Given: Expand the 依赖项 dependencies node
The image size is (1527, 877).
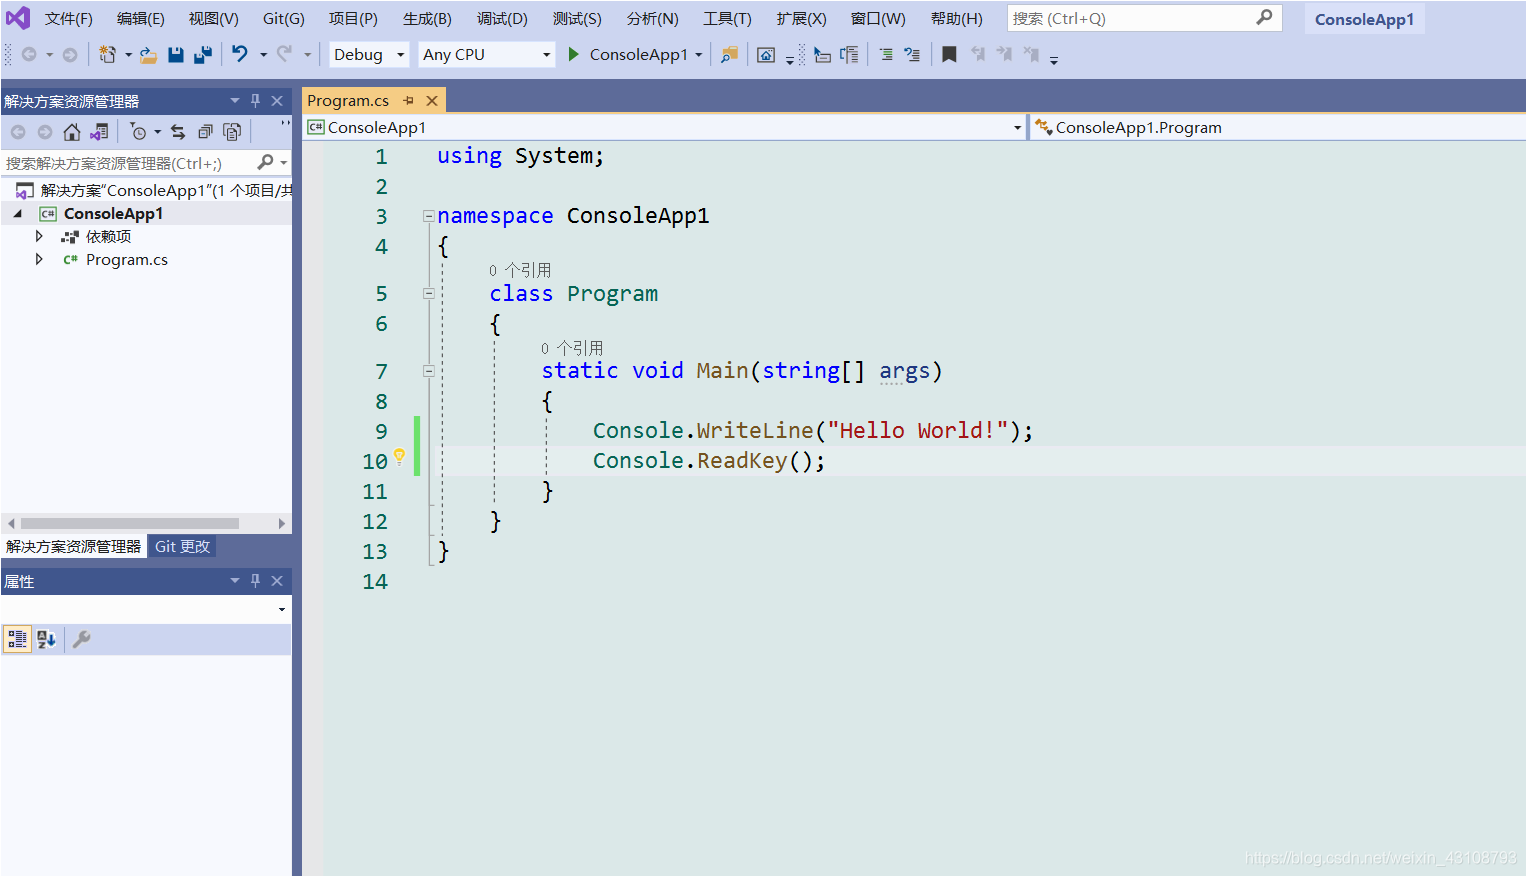Looking at the screenshot, I should 39,236.
